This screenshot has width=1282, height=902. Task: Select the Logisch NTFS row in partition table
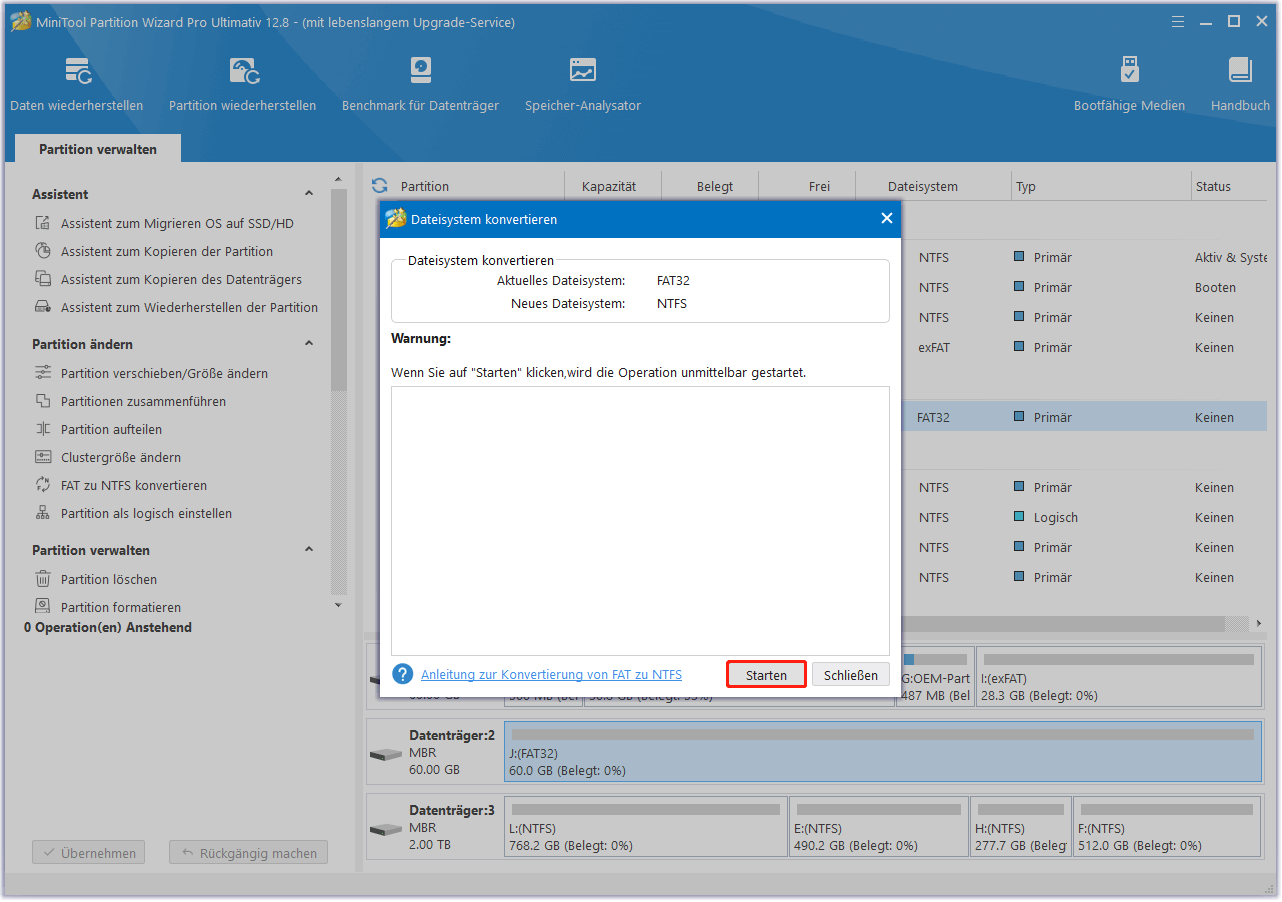point(1084,517)
